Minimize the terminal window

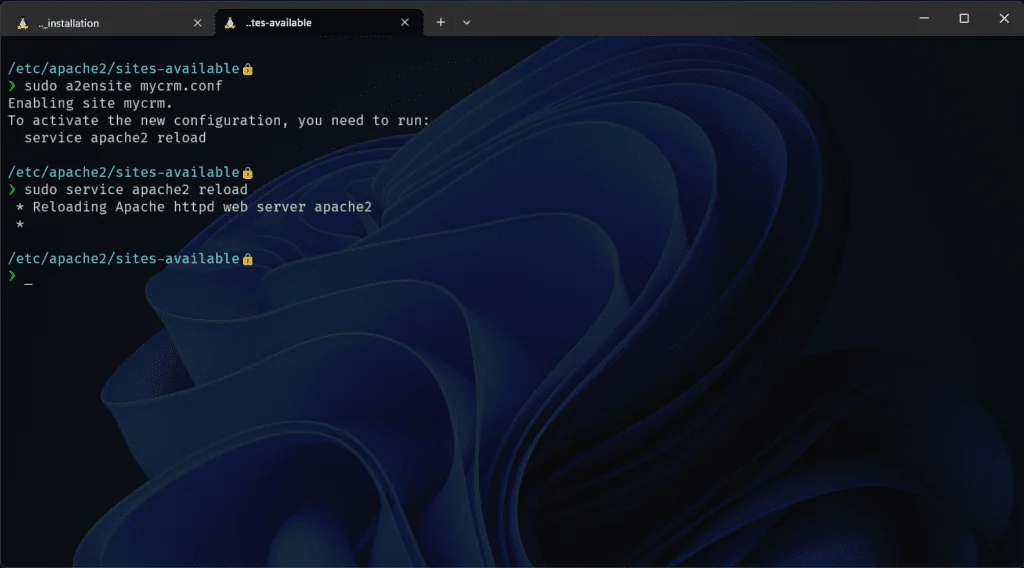924,18
